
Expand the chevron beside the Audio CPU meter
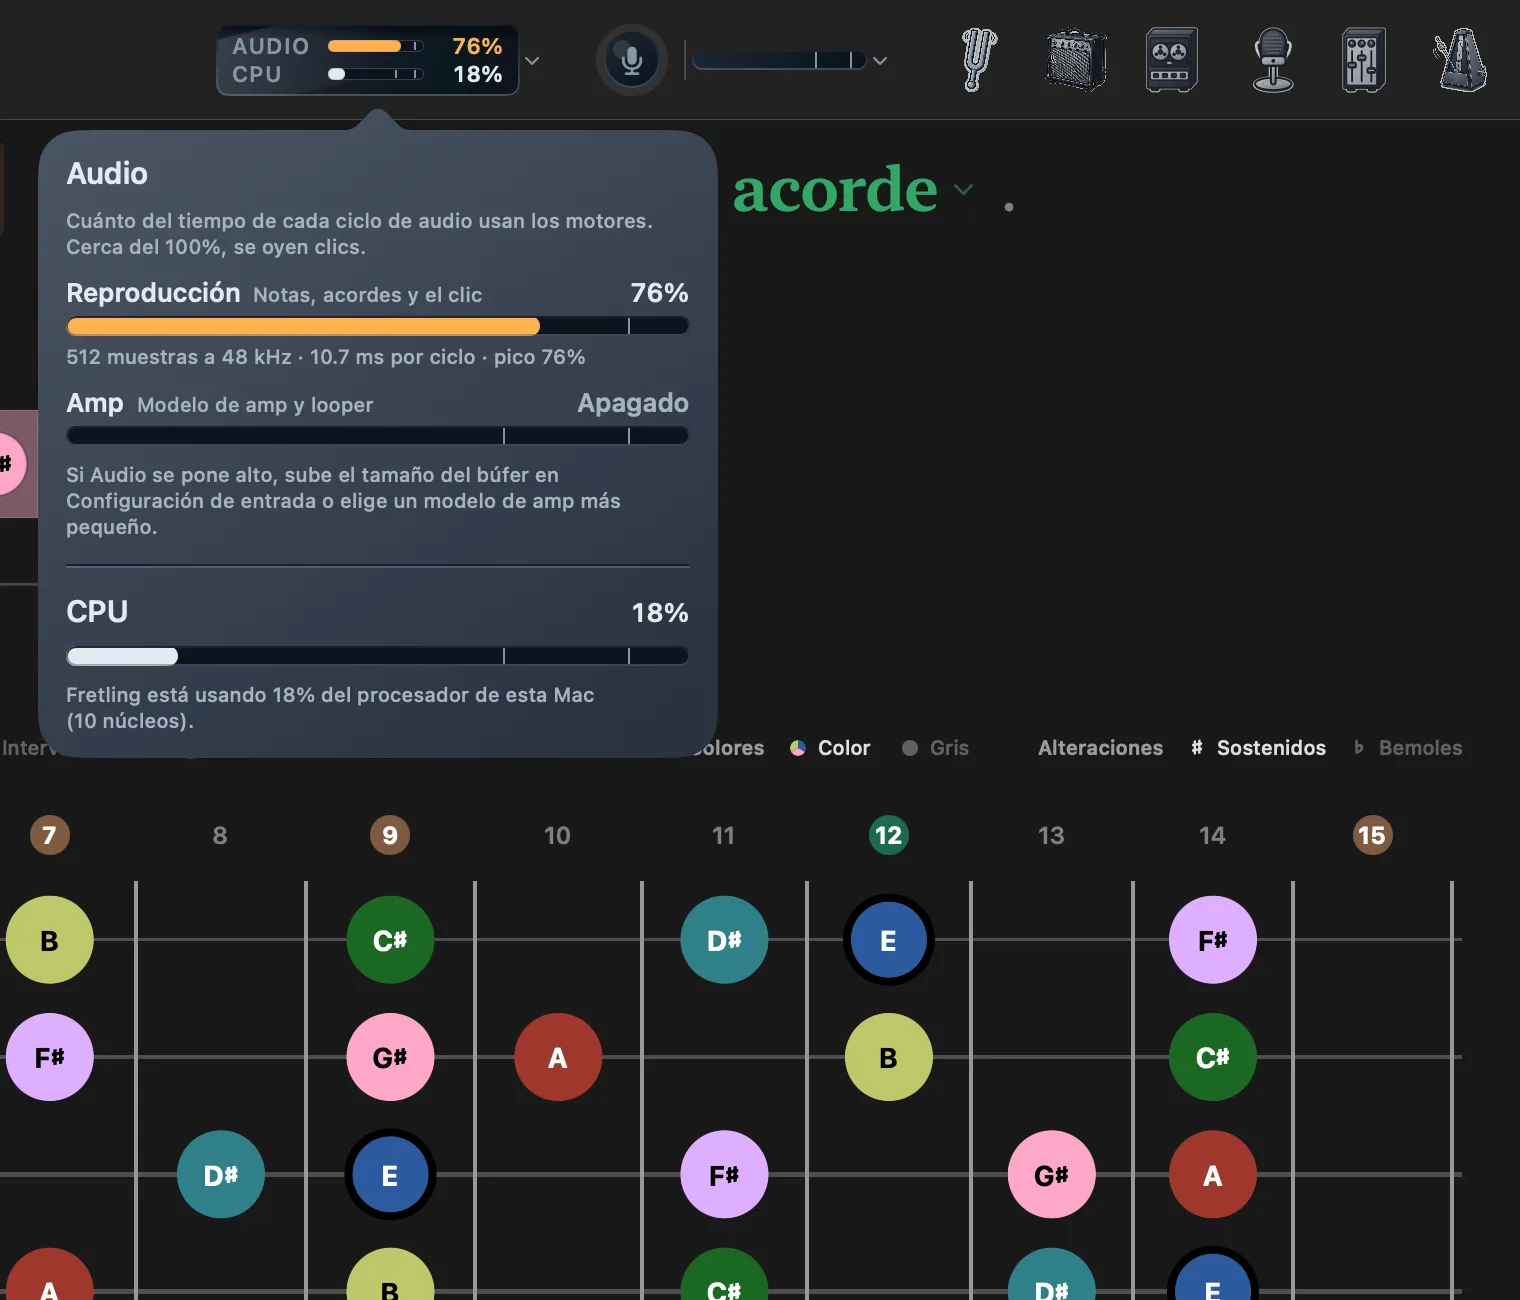(x=532, y=61)
